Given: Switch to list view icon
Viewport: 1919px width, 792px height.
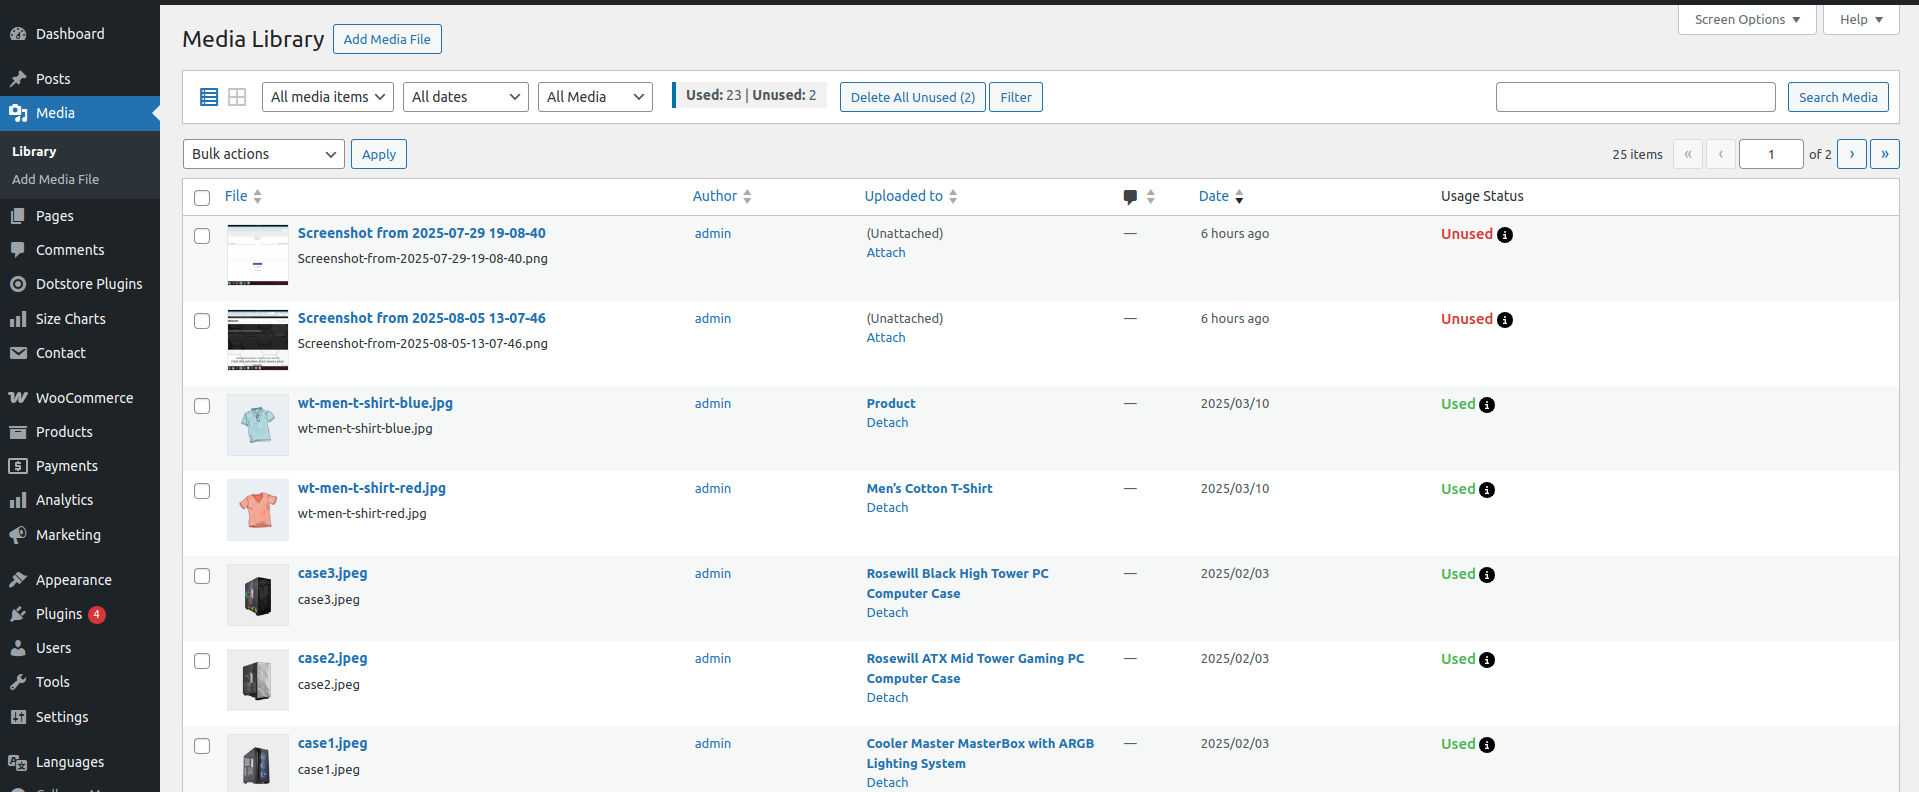Looking at the screenshot, I should tap(209, 97).
